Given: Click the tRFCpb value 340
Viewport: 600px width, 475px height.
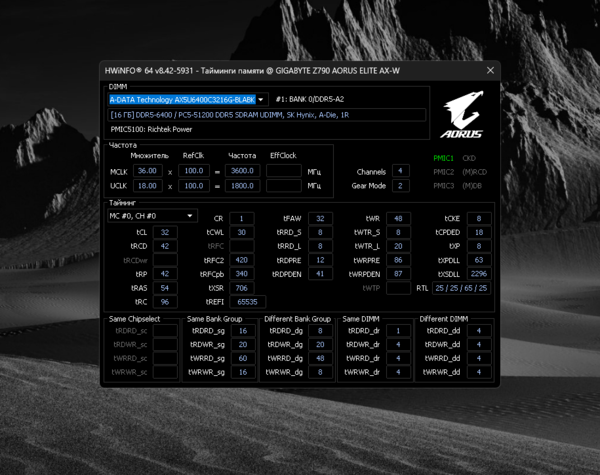Looking at the screenshot, I should 241,274.
